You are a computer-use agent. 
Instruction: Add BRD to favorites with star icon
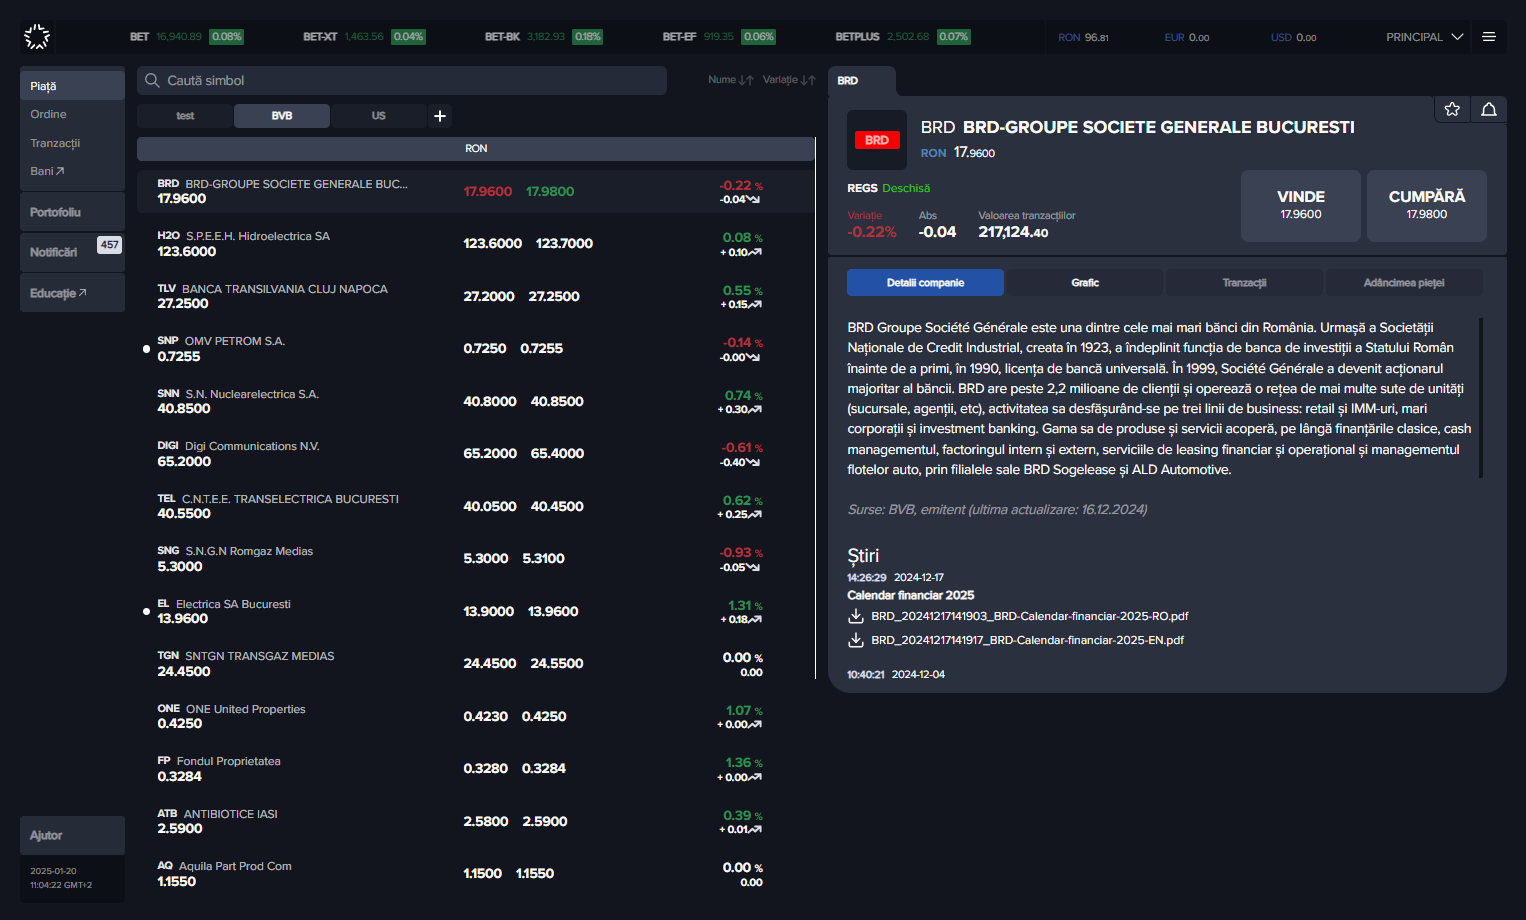pos(1452,109)
